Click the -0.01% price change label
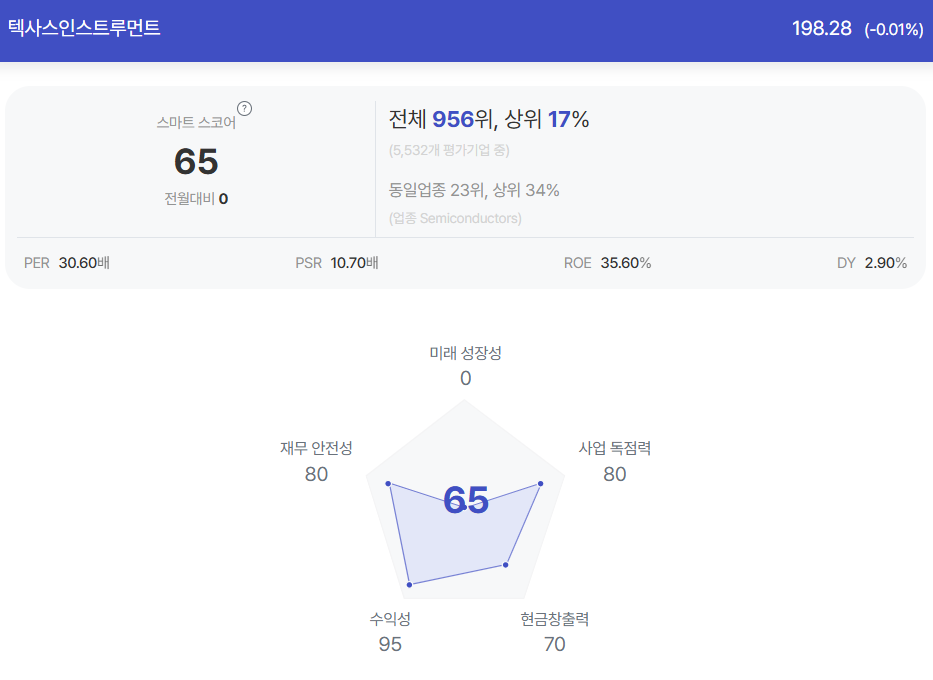Viewport: 933px width, 680px height. pos(894,29)
